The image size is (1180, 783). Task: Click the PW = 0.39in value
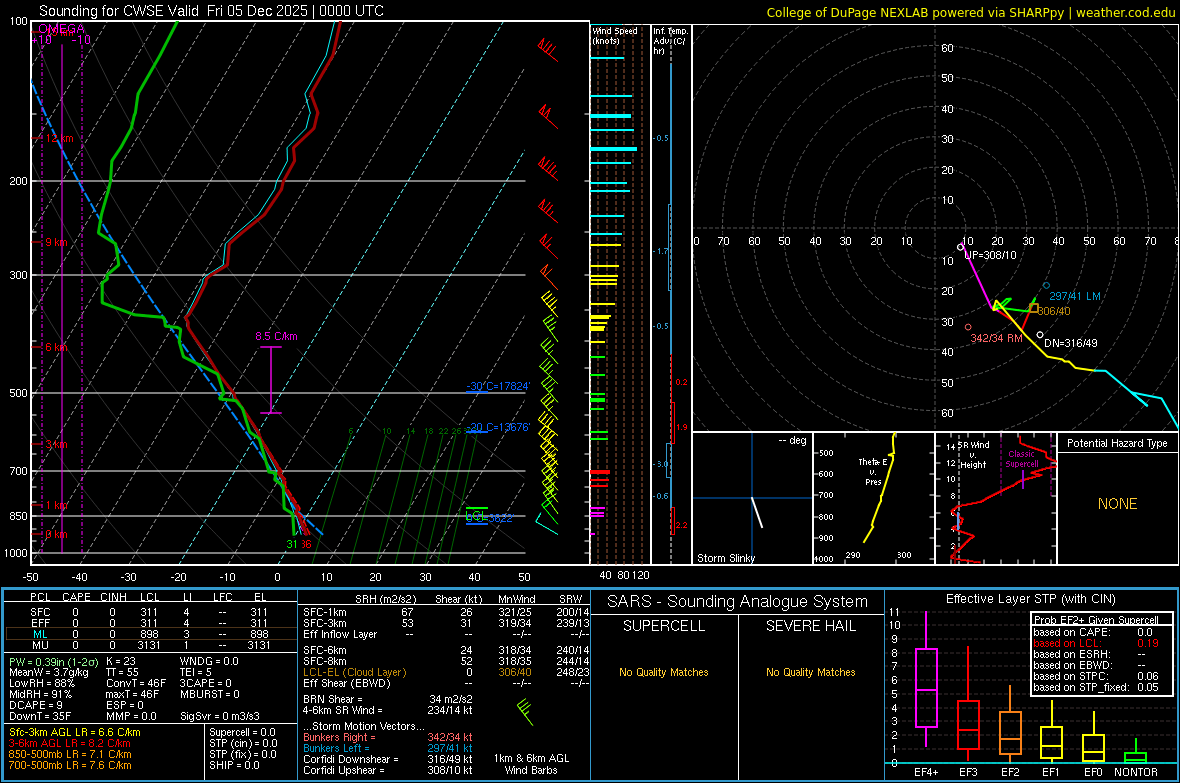pyautogui.click(x=53, y=661)
